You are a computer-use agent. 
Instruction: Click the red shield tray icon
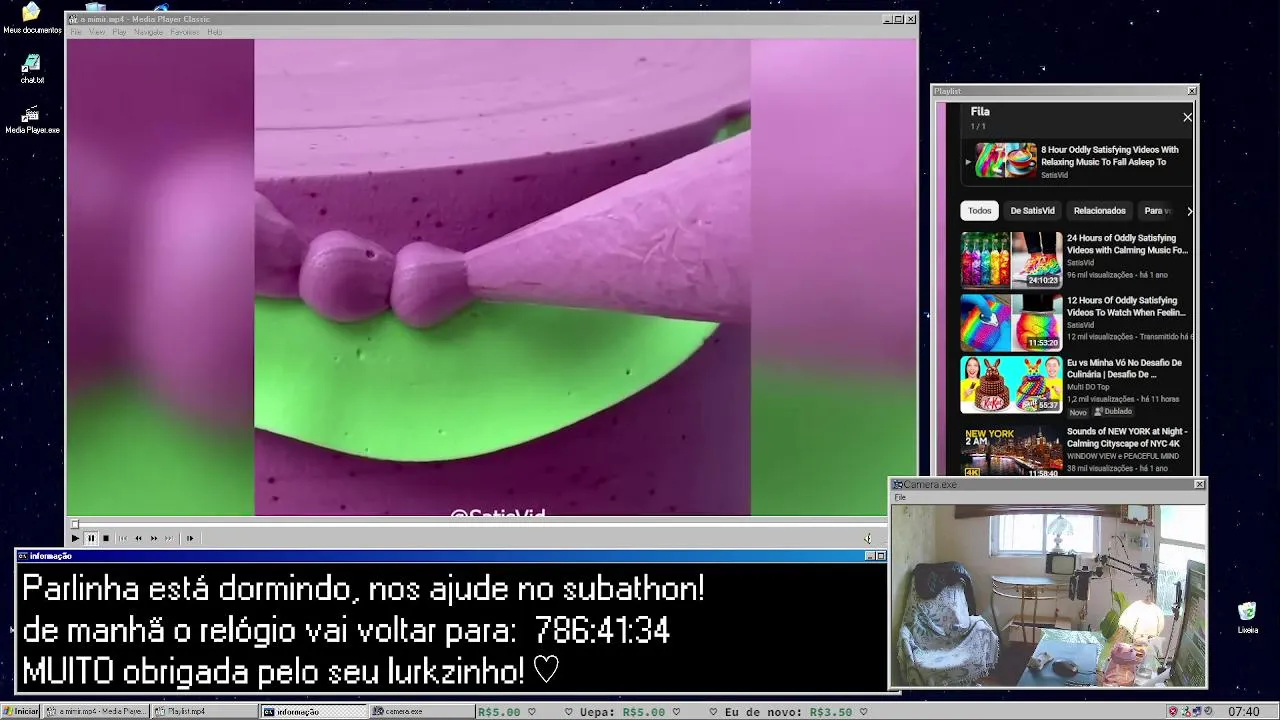(x=1173, y=712)
